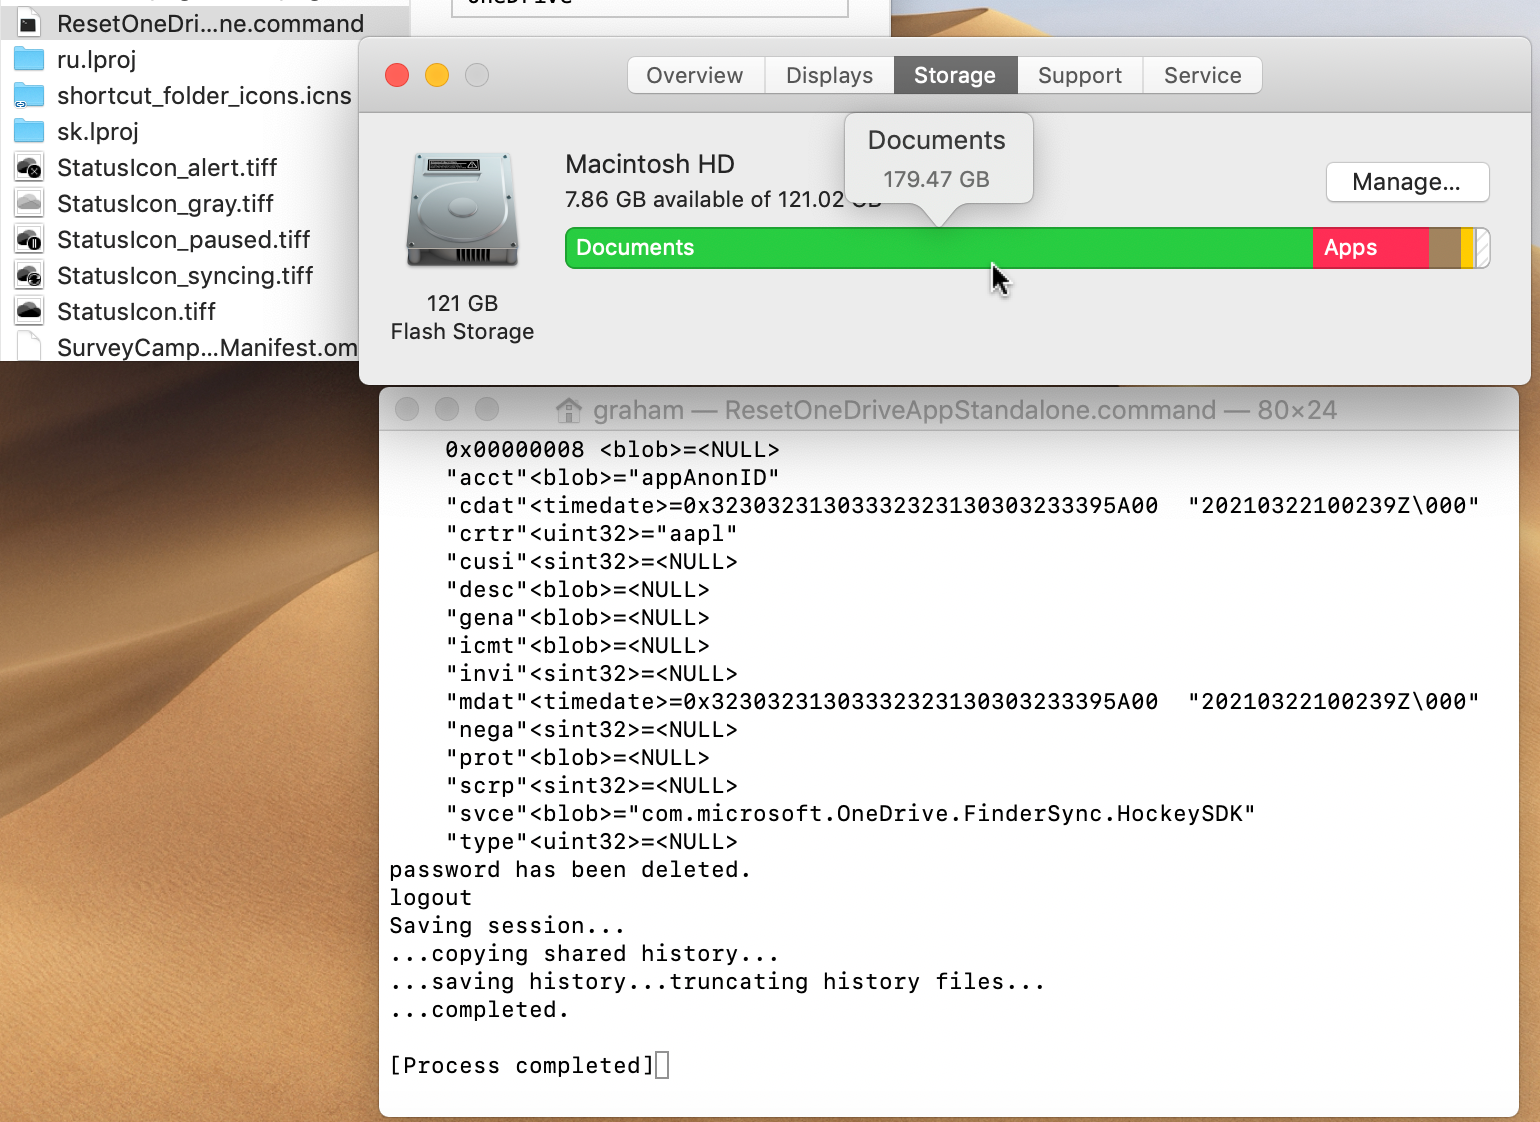The height and width of the screenshot is (1122, 1540).
Task: Select SurveyCamp...Manifest file name
Action: [207, 348]
